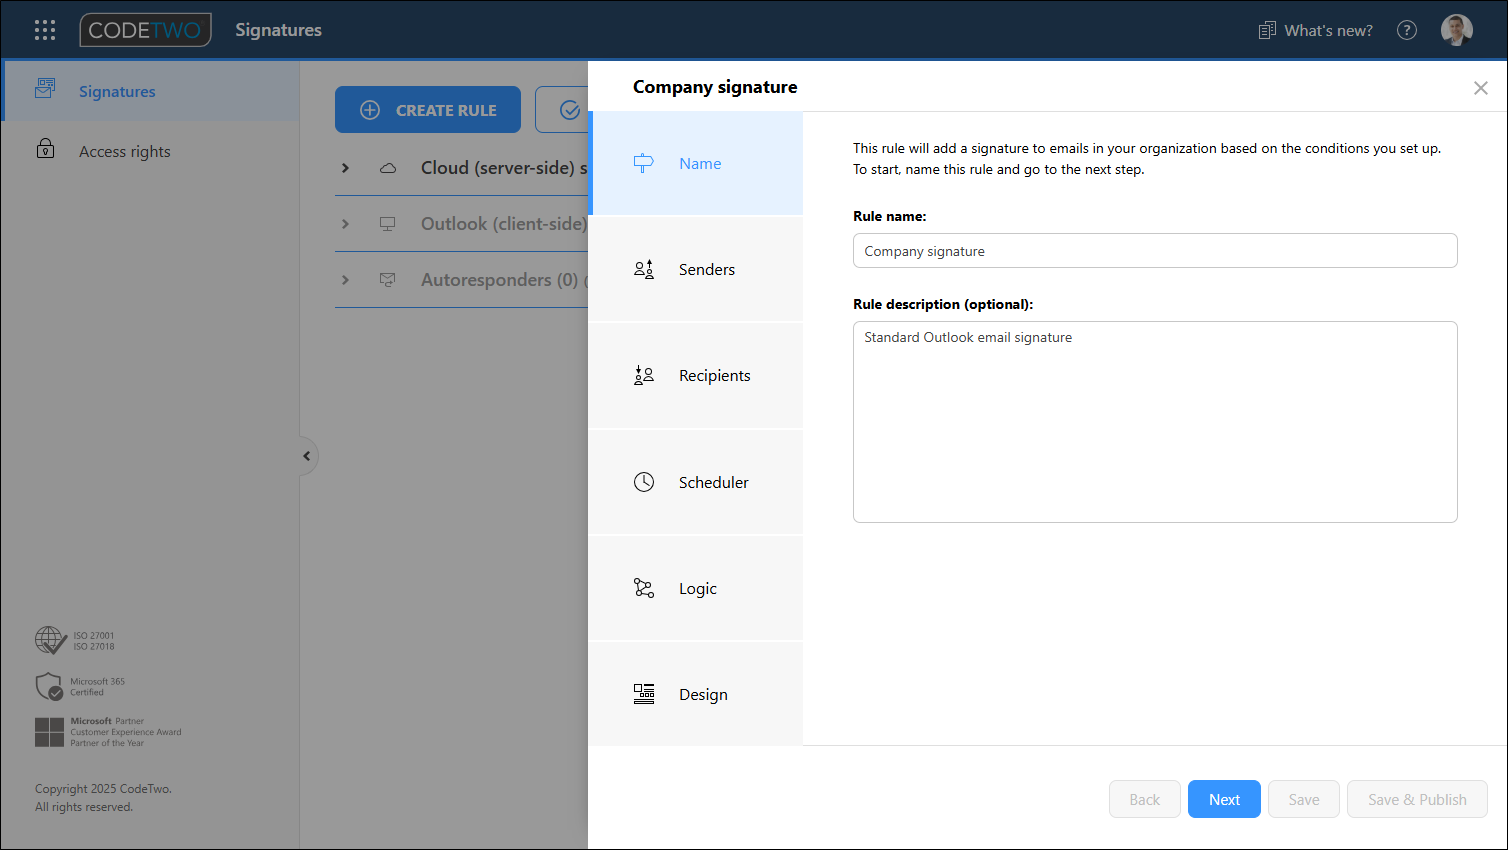1508x850 pixels.
Task: Close the Company signature panel
Action: pos(1481,88)
